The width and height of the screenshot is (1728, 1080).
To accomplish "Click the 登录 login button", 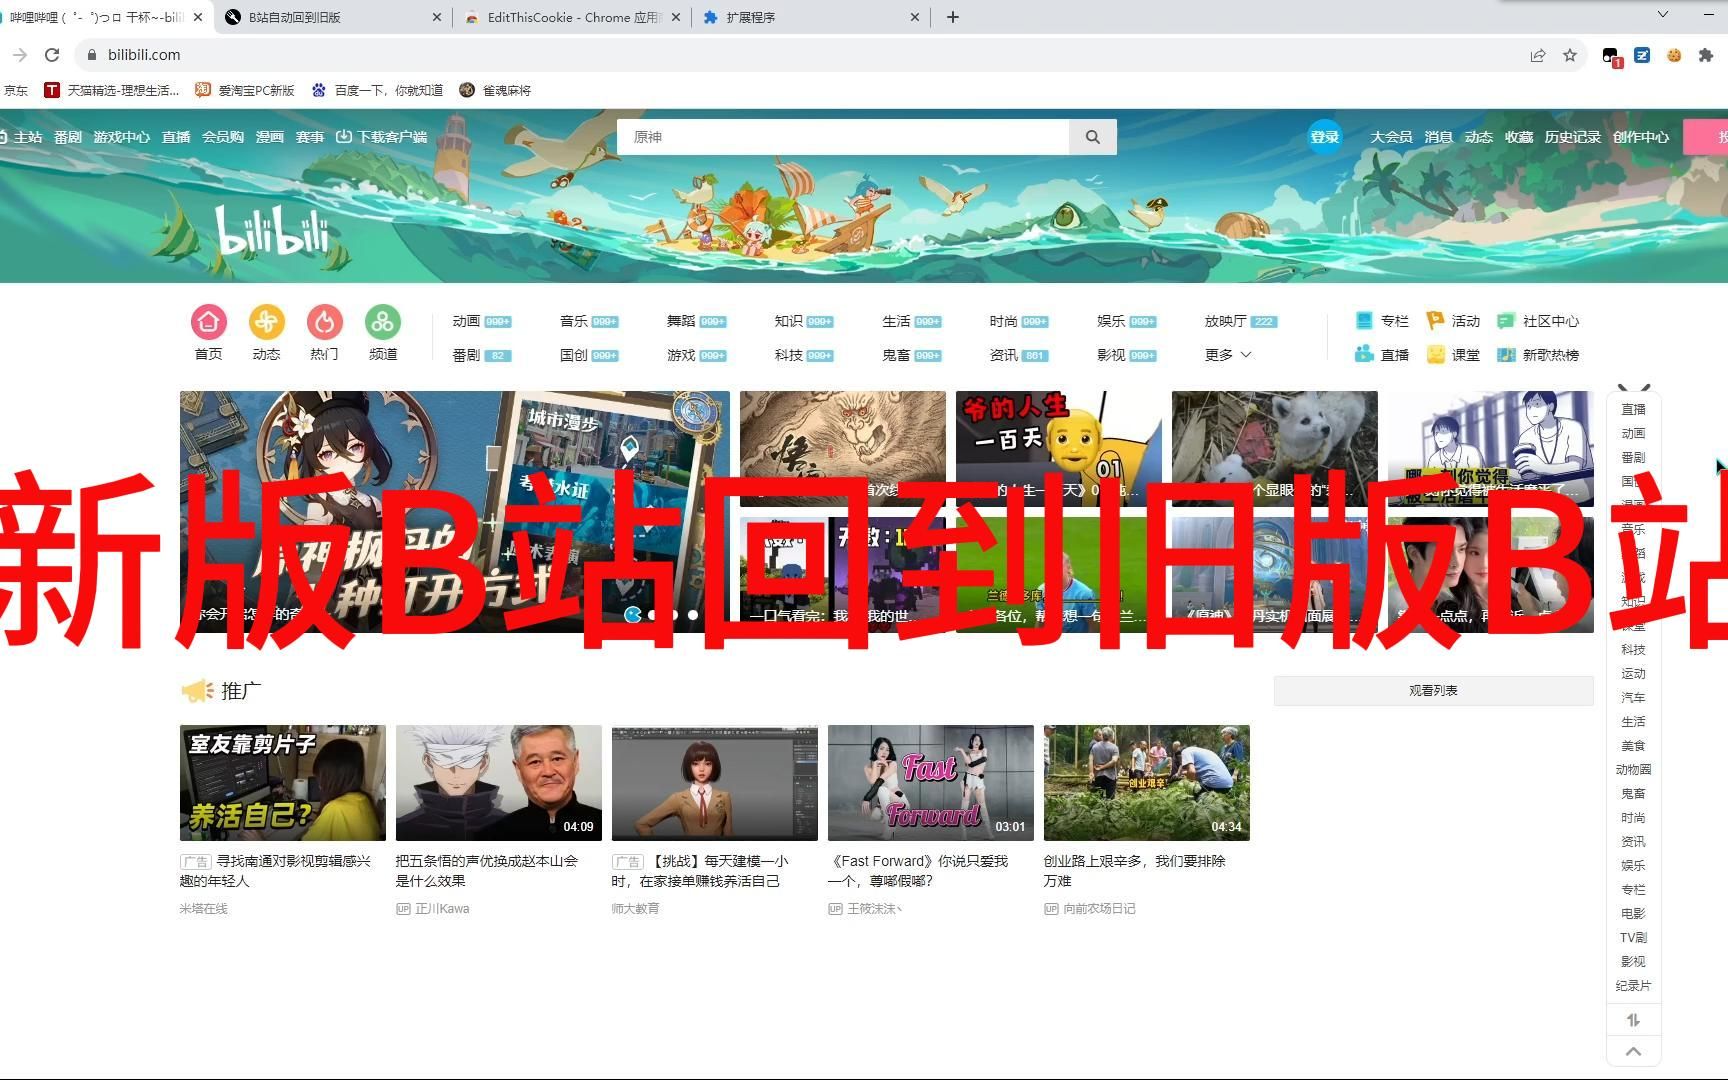I will click(1325, 137).
